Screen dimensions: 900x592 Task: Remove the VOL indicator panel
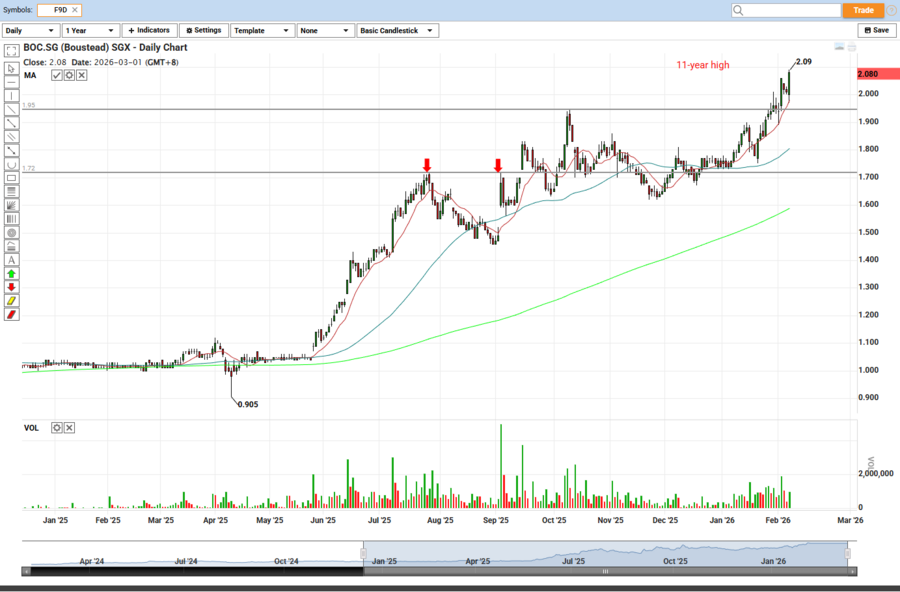[x=69, y=428]
